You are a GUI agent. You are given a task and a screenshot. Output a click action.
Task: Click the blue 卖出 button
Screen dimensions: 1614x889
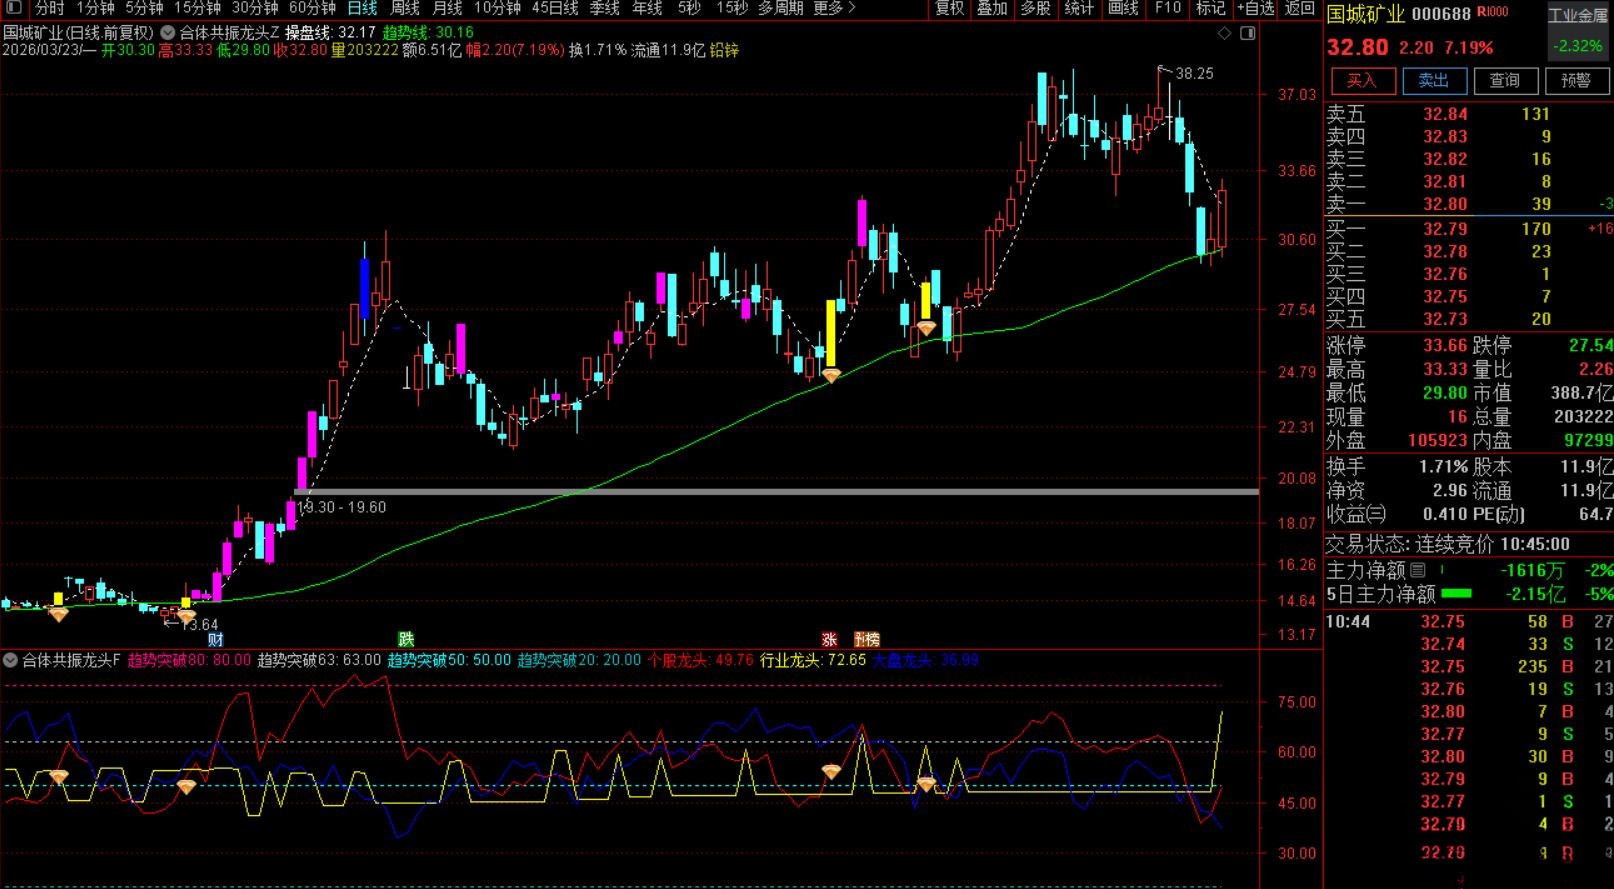point(1433,81)
